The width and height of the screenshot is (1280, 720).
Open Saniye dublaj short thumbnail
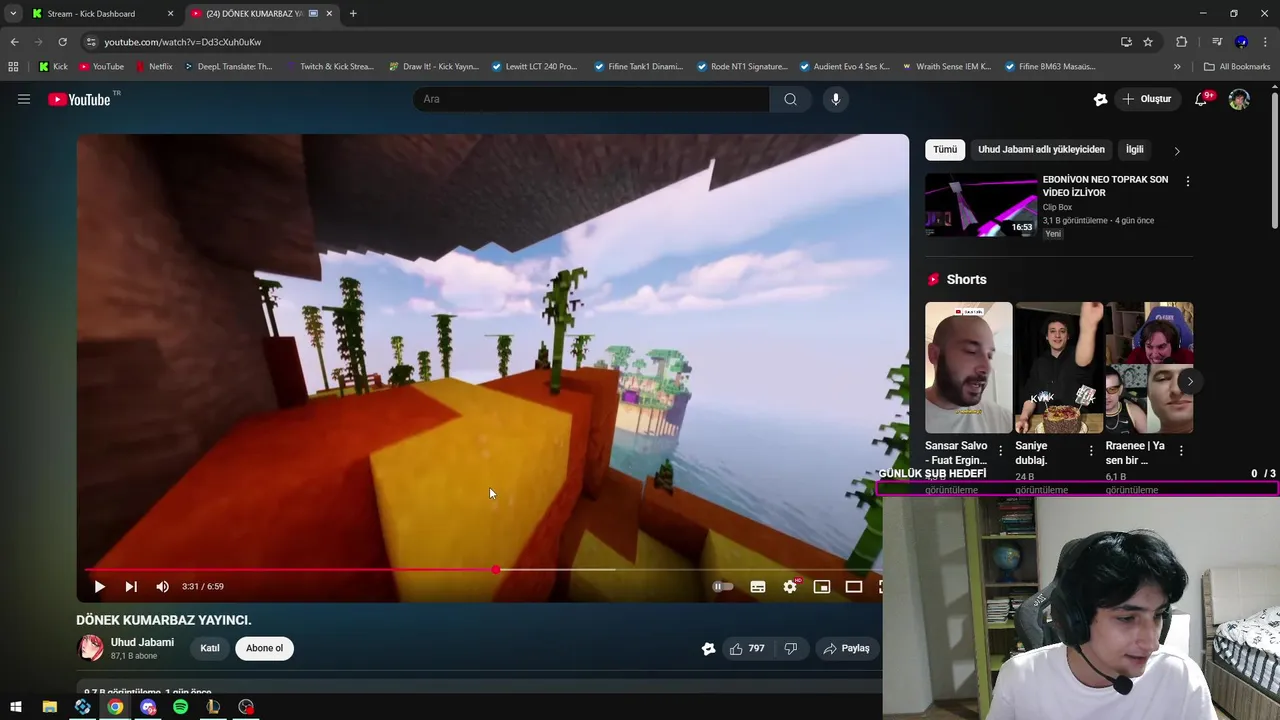click(1059, 367)
